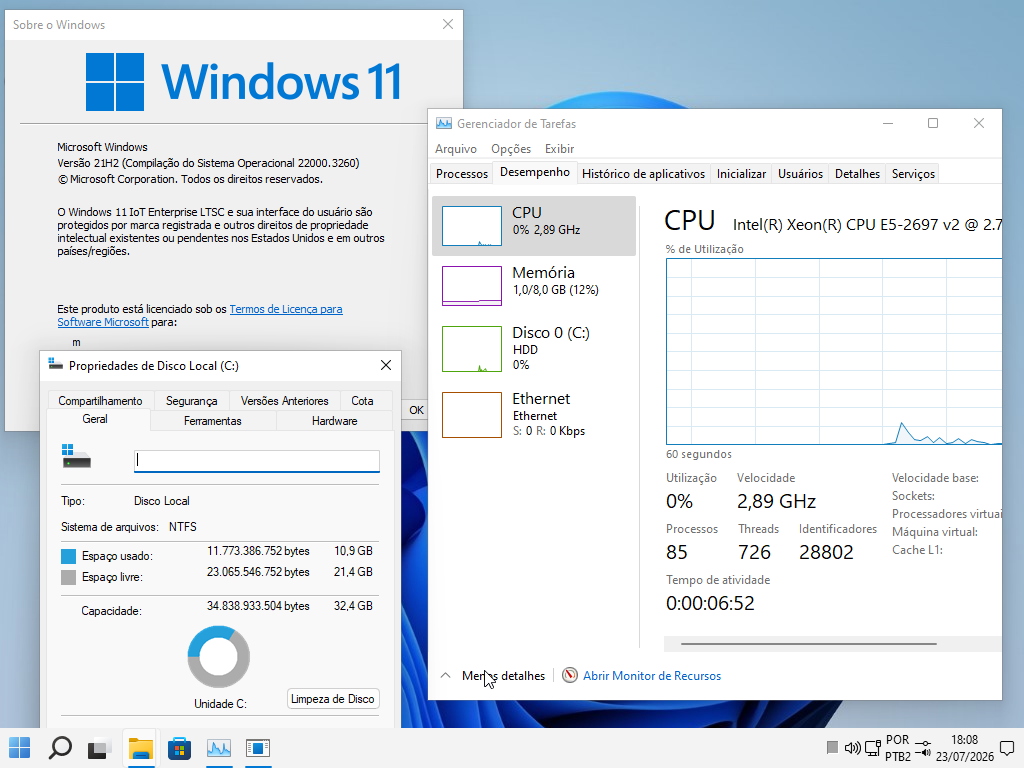Image resolution: width=1024 pixels, height=768 pixels.
Task: Click the drive icon in Properties title
Action: 56,365
